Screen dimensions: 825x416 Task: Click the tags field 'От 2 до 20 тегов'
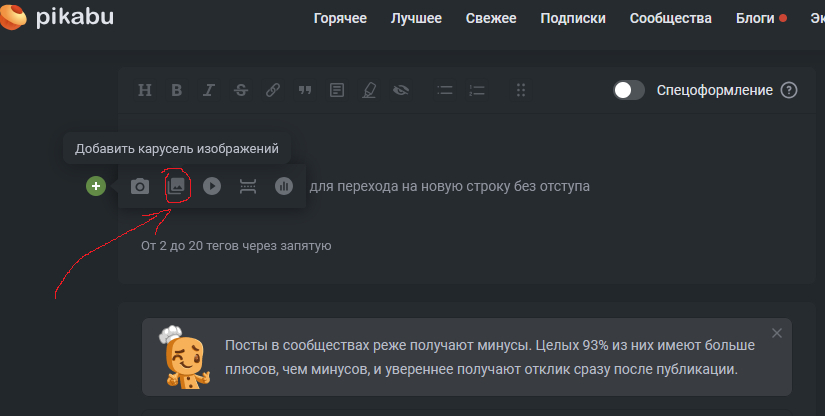click(x=236, y=246)
